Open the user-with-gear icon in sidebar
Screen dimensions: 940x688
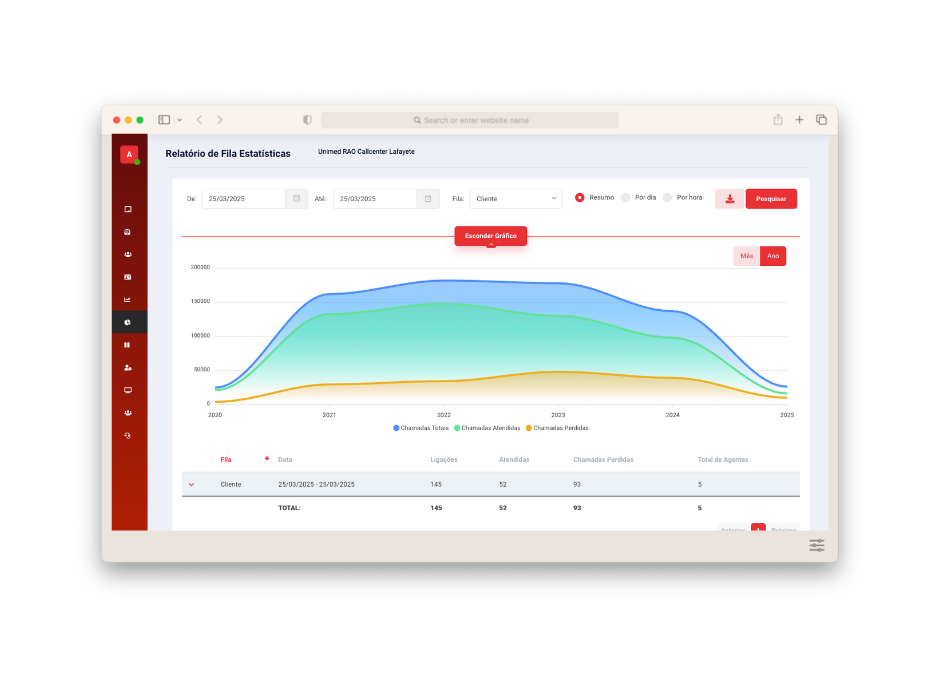coord(128,368)
